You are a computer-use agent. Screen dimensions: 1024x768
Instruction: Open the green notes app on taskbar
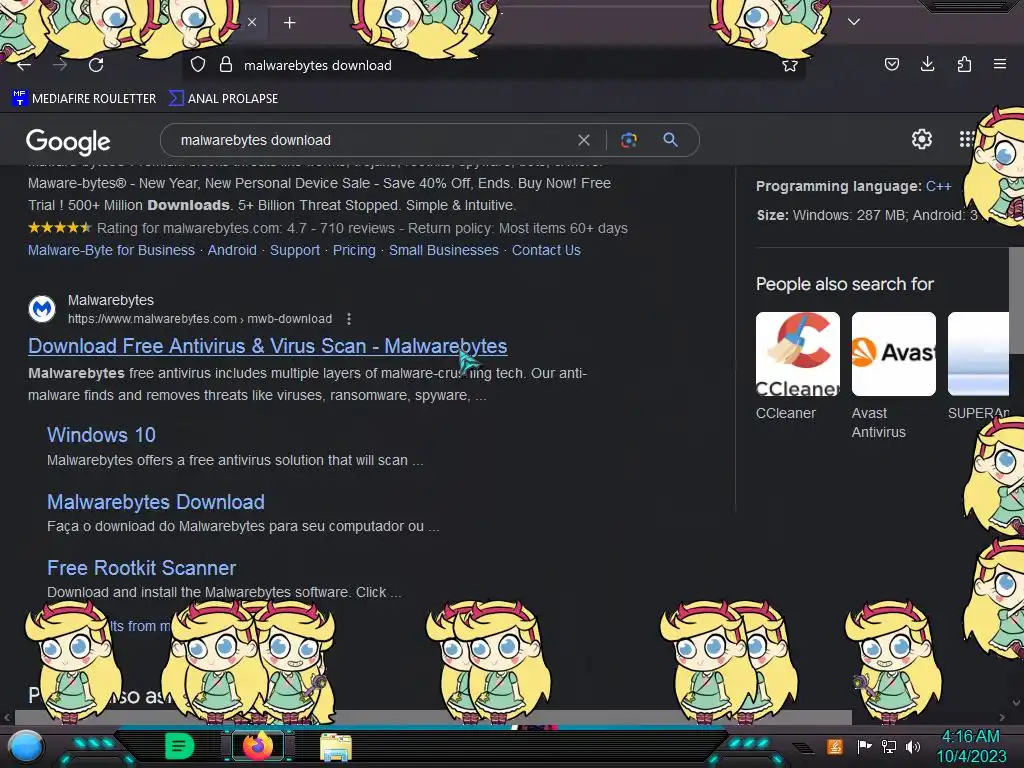(179, 746)
